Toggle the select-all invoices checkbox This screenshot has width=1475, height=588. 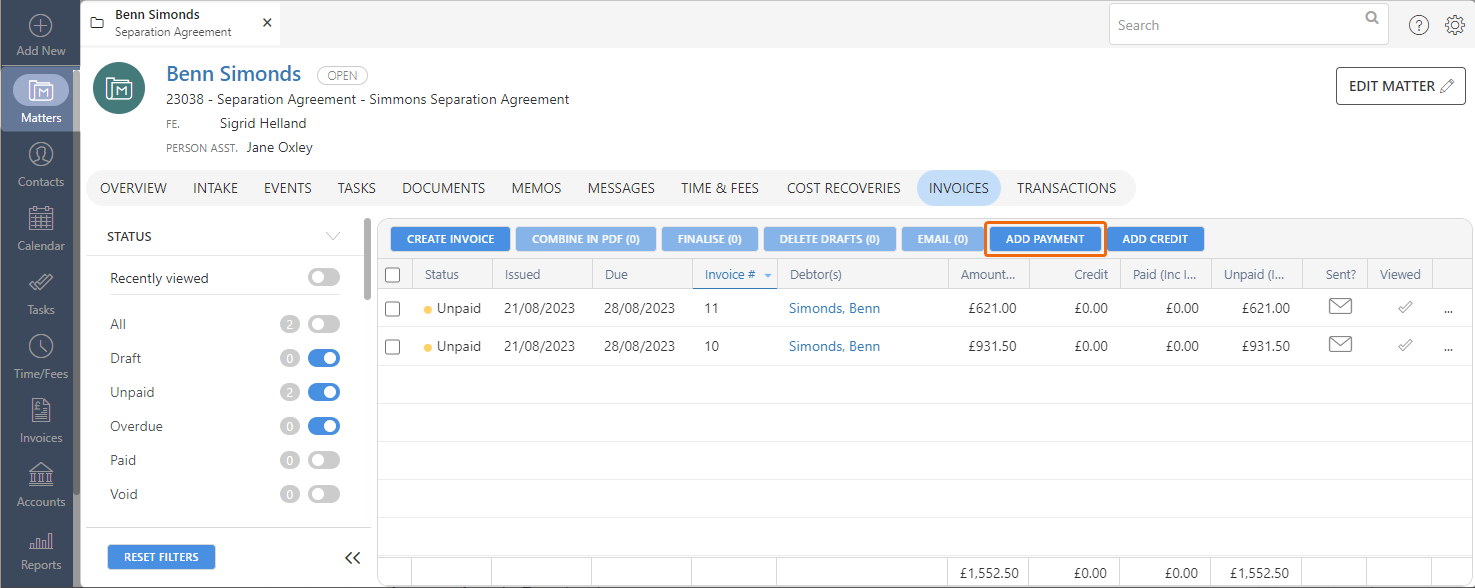[x=392, y=274]
